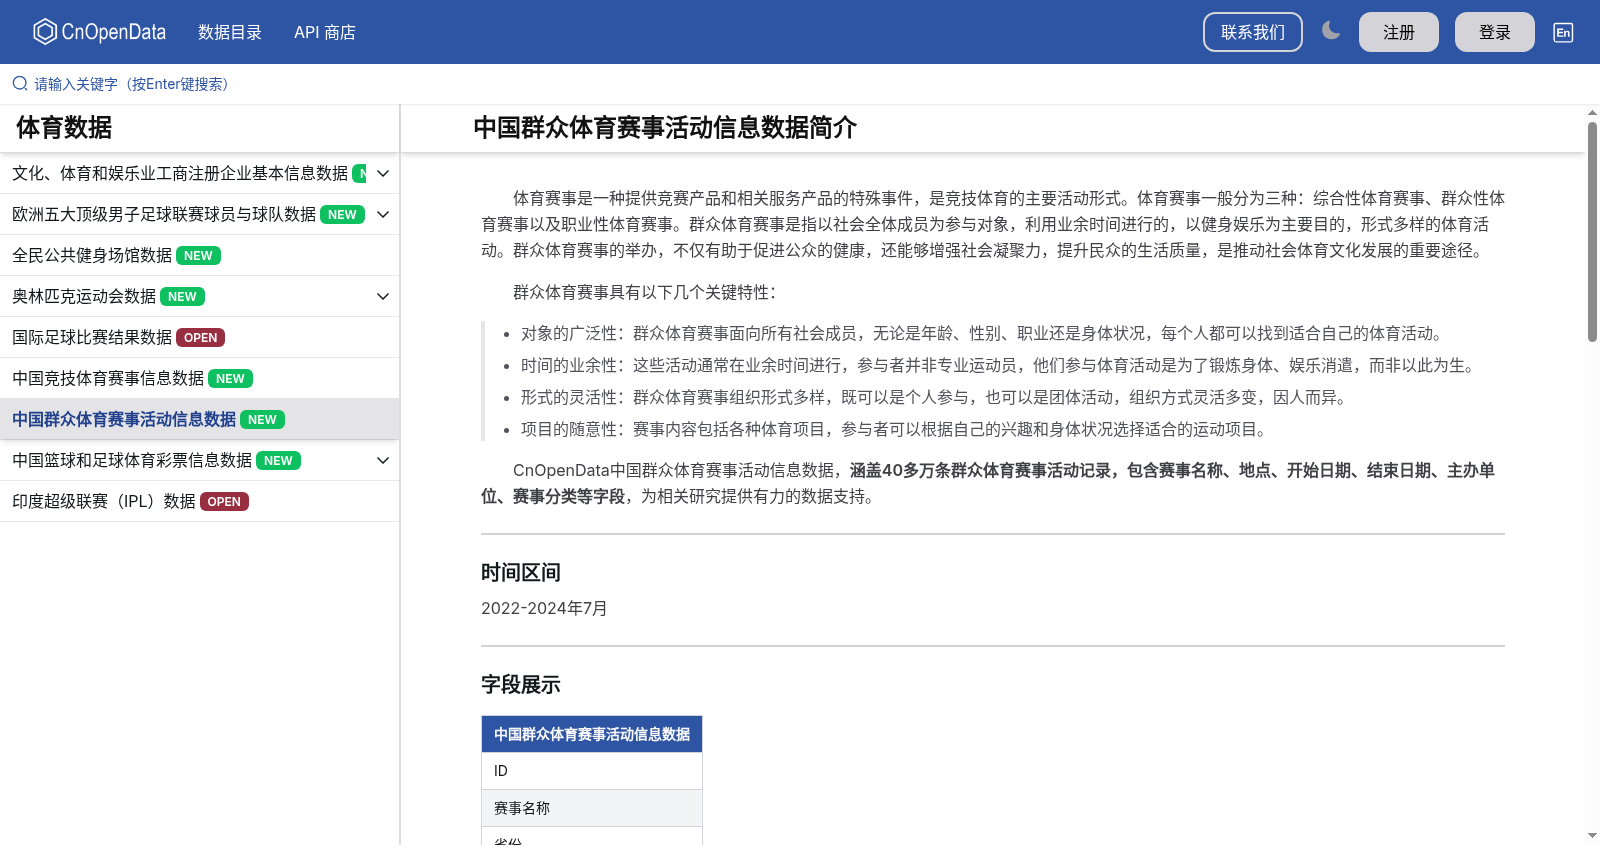1600x861 pixels.
Task: Open 印度超级联赛（IPL）数据
Action: point(104,502)
